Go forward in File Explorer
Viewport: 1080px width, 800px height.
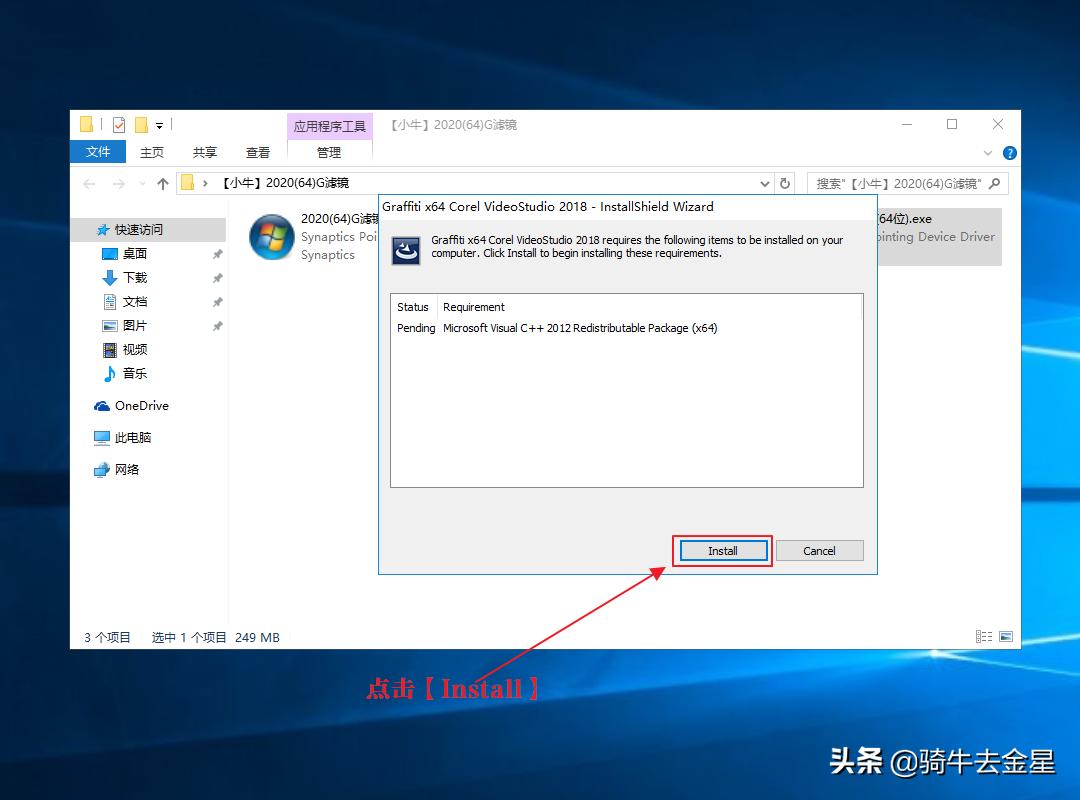[118, 183]
